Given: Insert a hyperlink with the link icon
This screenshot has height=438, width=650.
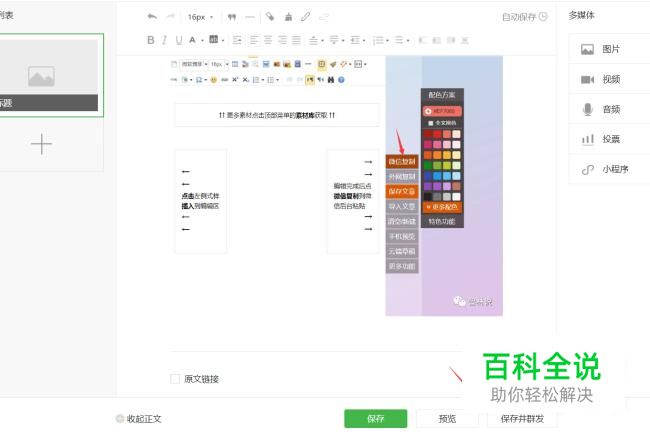Looking at the screenshot, I should [x=306, y=17].
